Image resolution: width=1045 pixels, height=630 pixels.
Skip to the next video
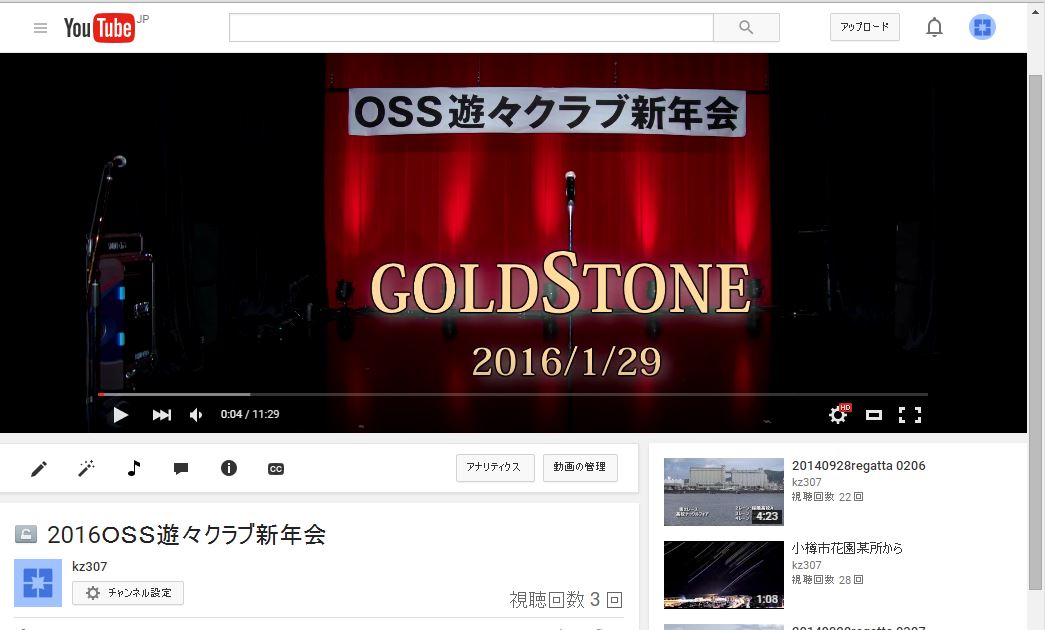tap(161, 415)
